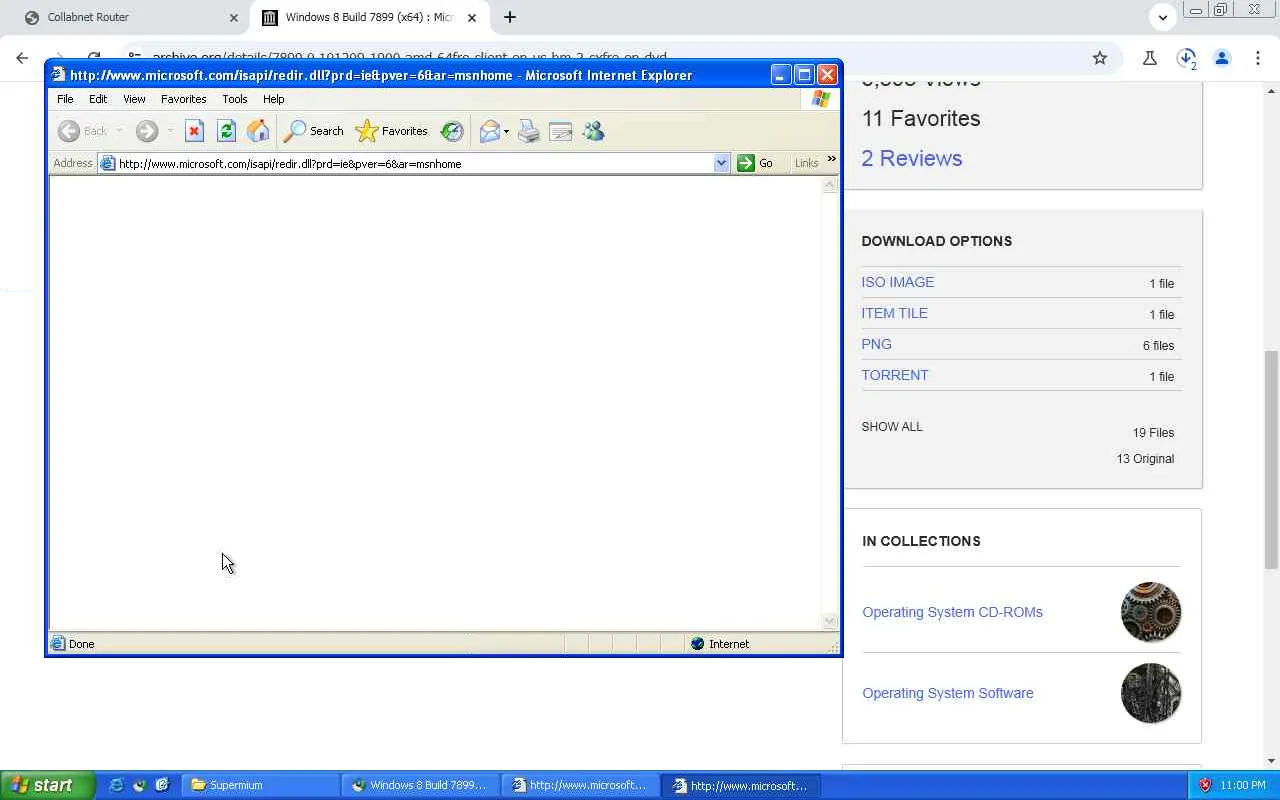This screenshot has height=800, width=1280.
Task: Open the Favorites pane in Internet Explorer
Action: tap(392, 131)
